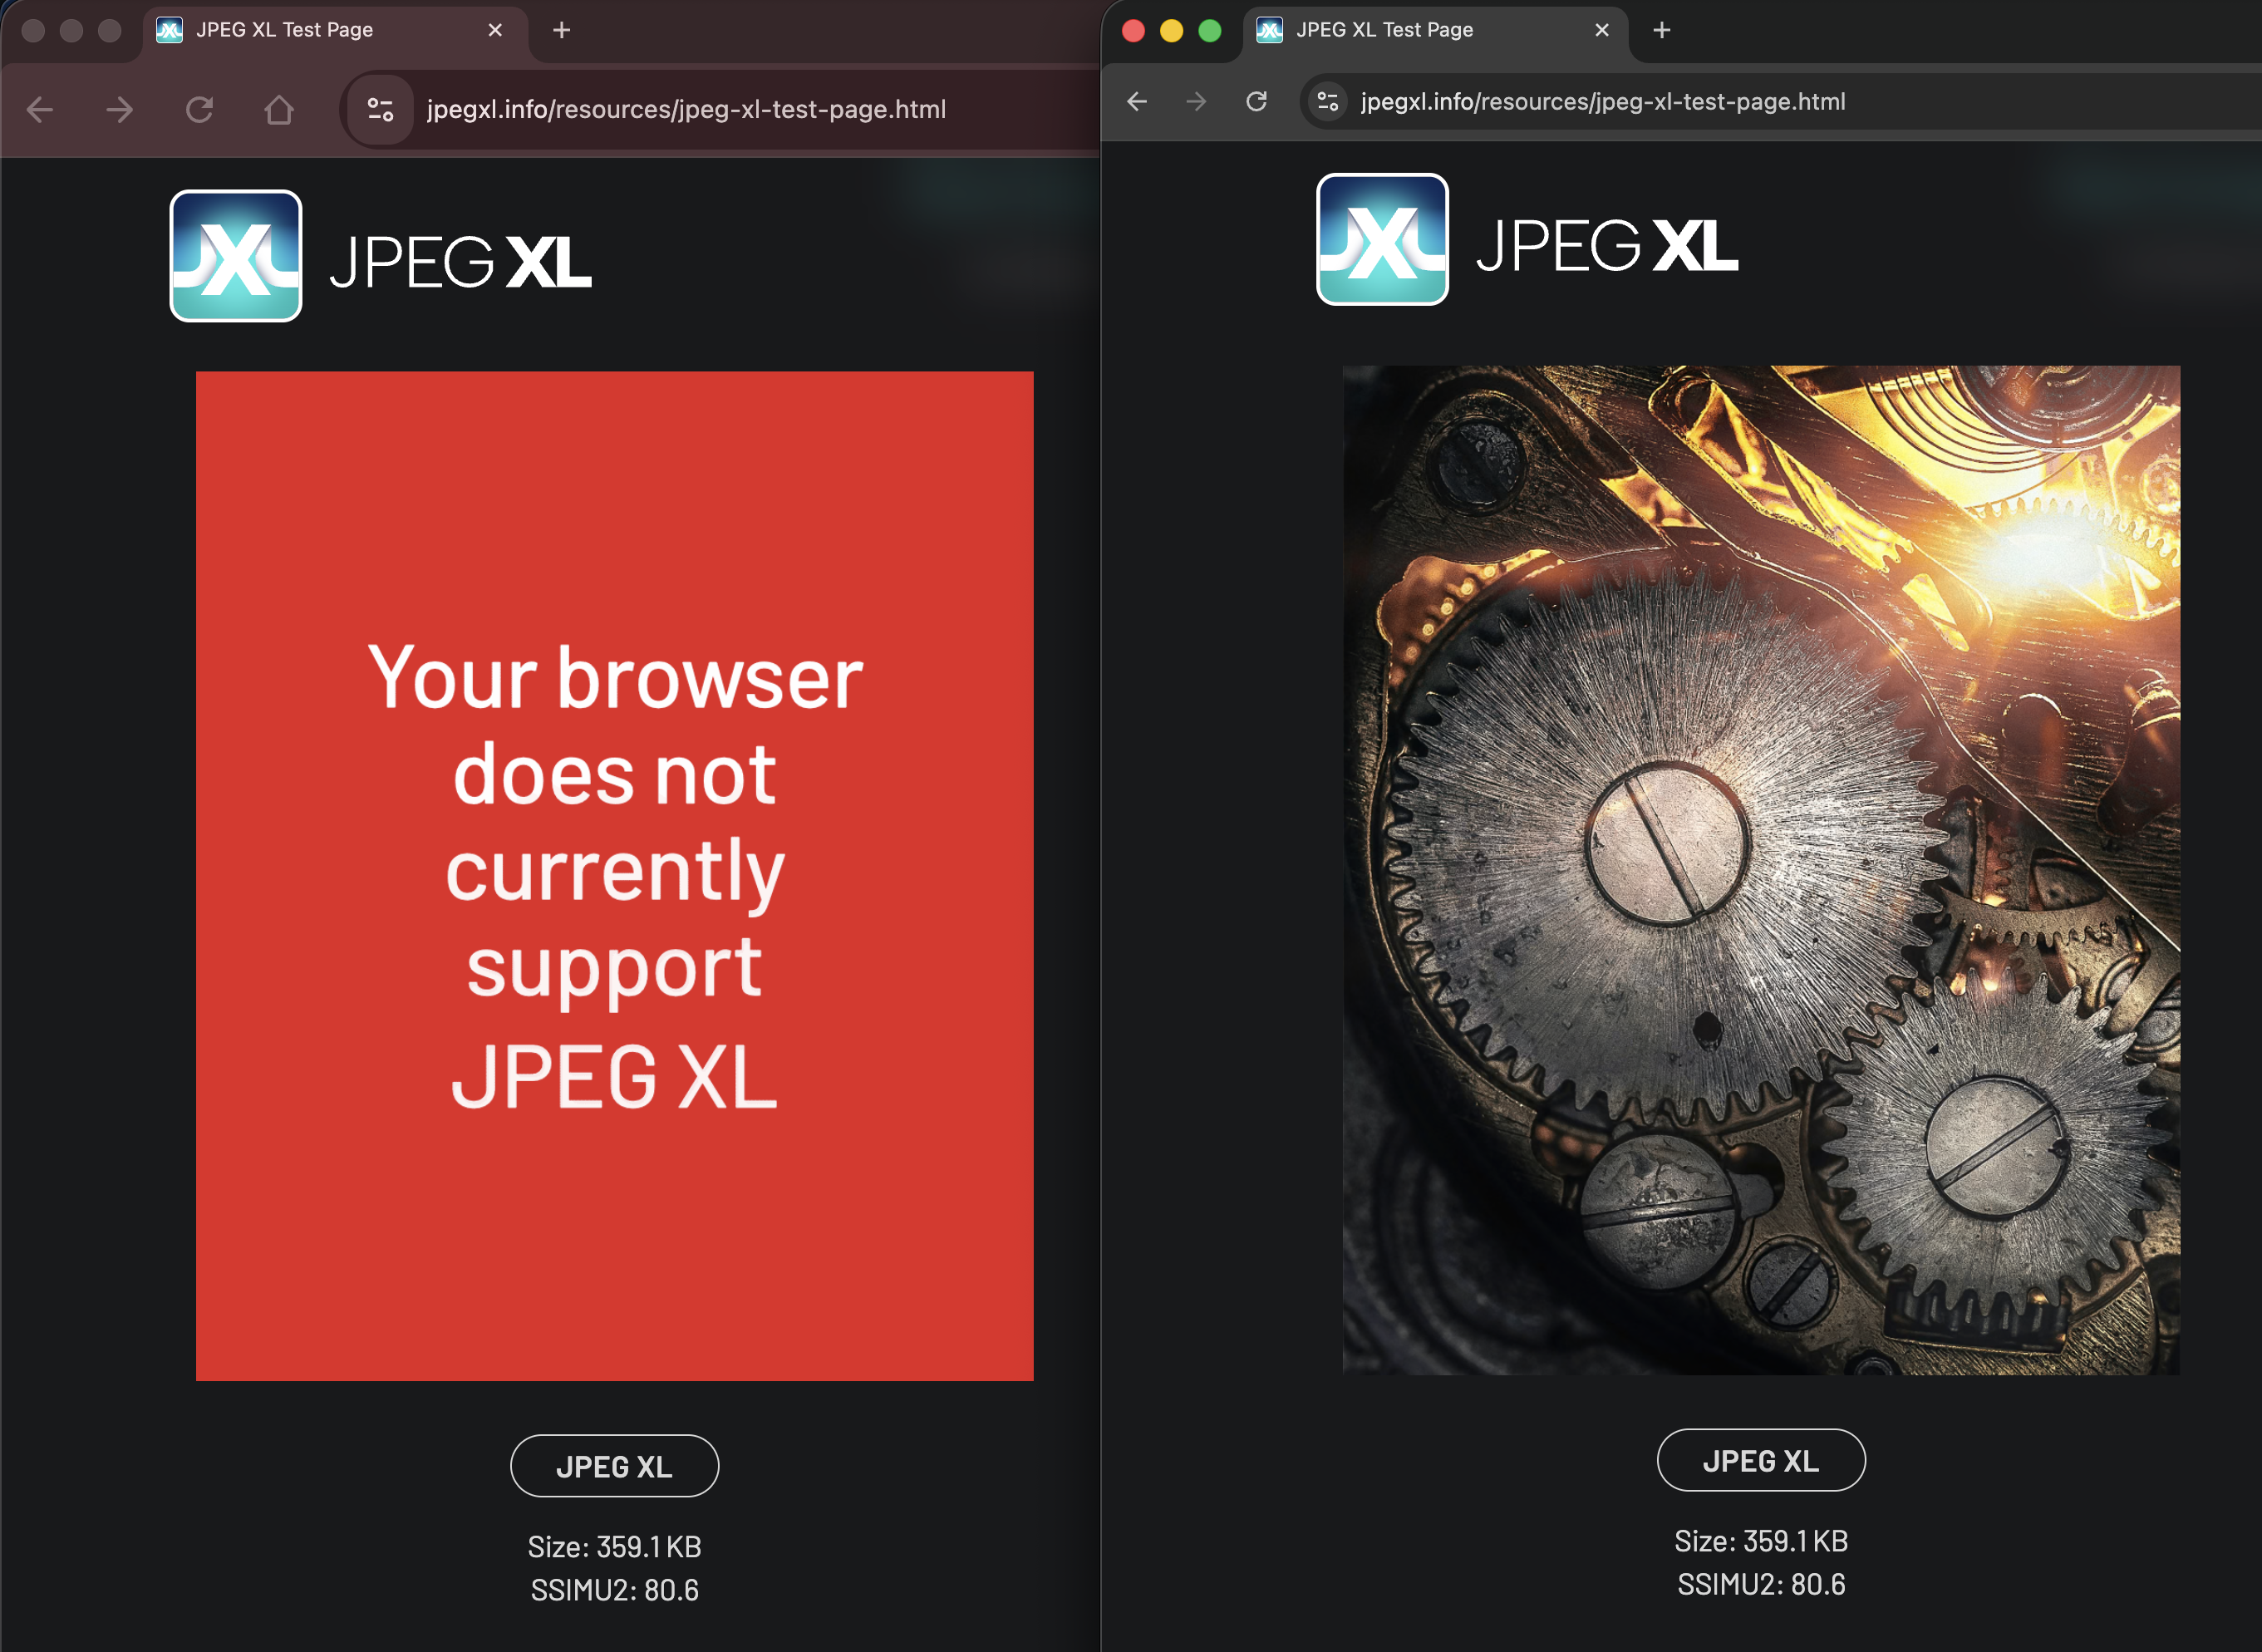The width and height of the screenshot is (2262, 1652).
Task: Reload the page in left browser window
Action: [x=199, y=109]
